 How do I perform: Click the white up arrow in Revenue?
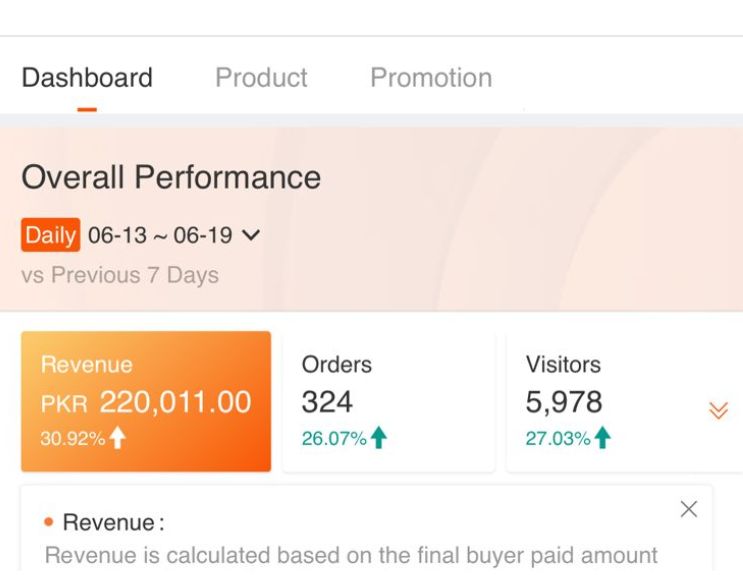tap(118, 438)
